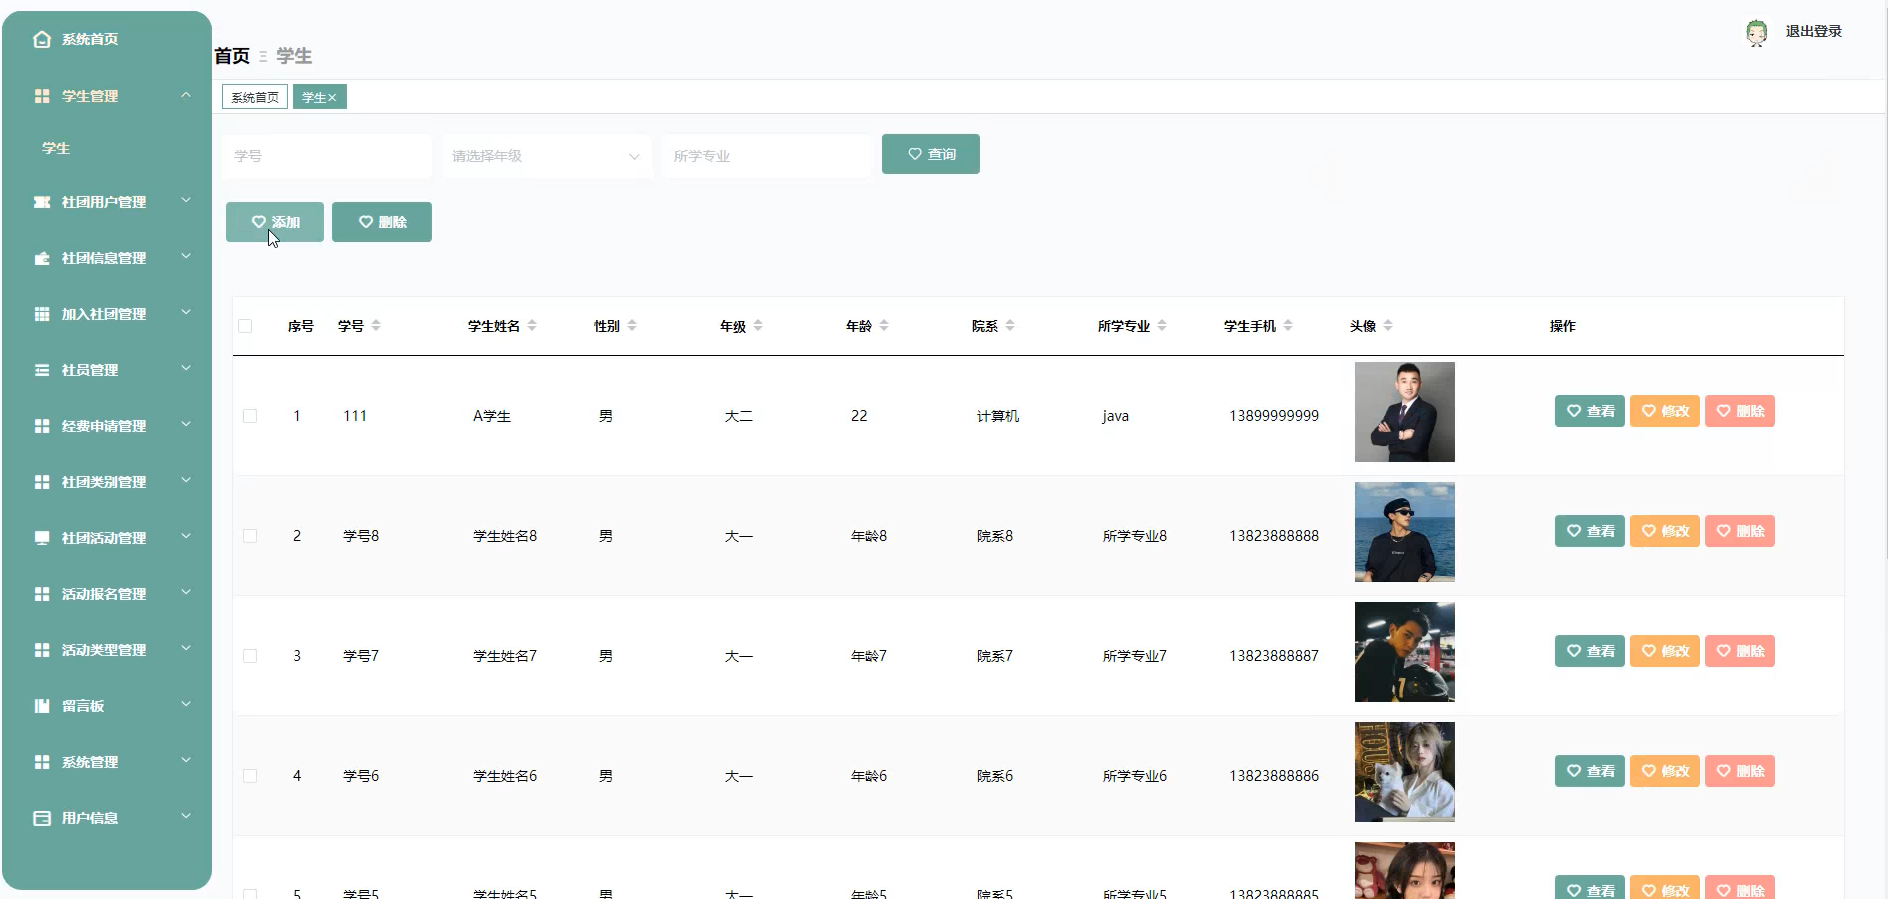Focus the 所学专业 search input
Screen dimensions: 1888x899
click(767, 156)
